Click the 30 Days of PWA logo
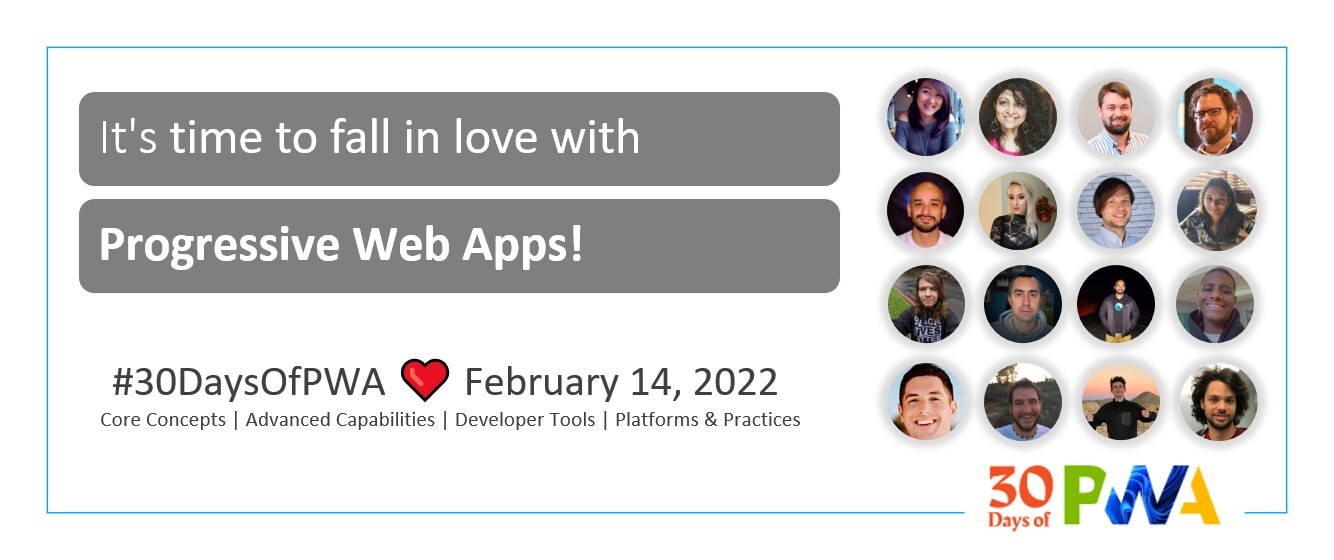Image resolution: width=1334 pixels, height=560 pixels. (x=1104, y=497)
